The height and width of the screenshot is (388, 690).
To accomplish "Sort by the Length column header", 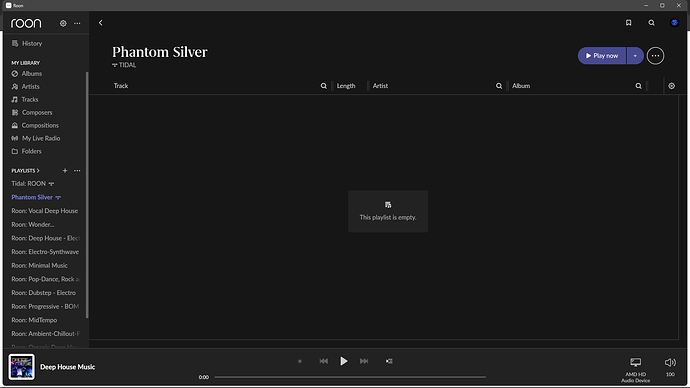I will pyautogui.click(x=346, y=86).
